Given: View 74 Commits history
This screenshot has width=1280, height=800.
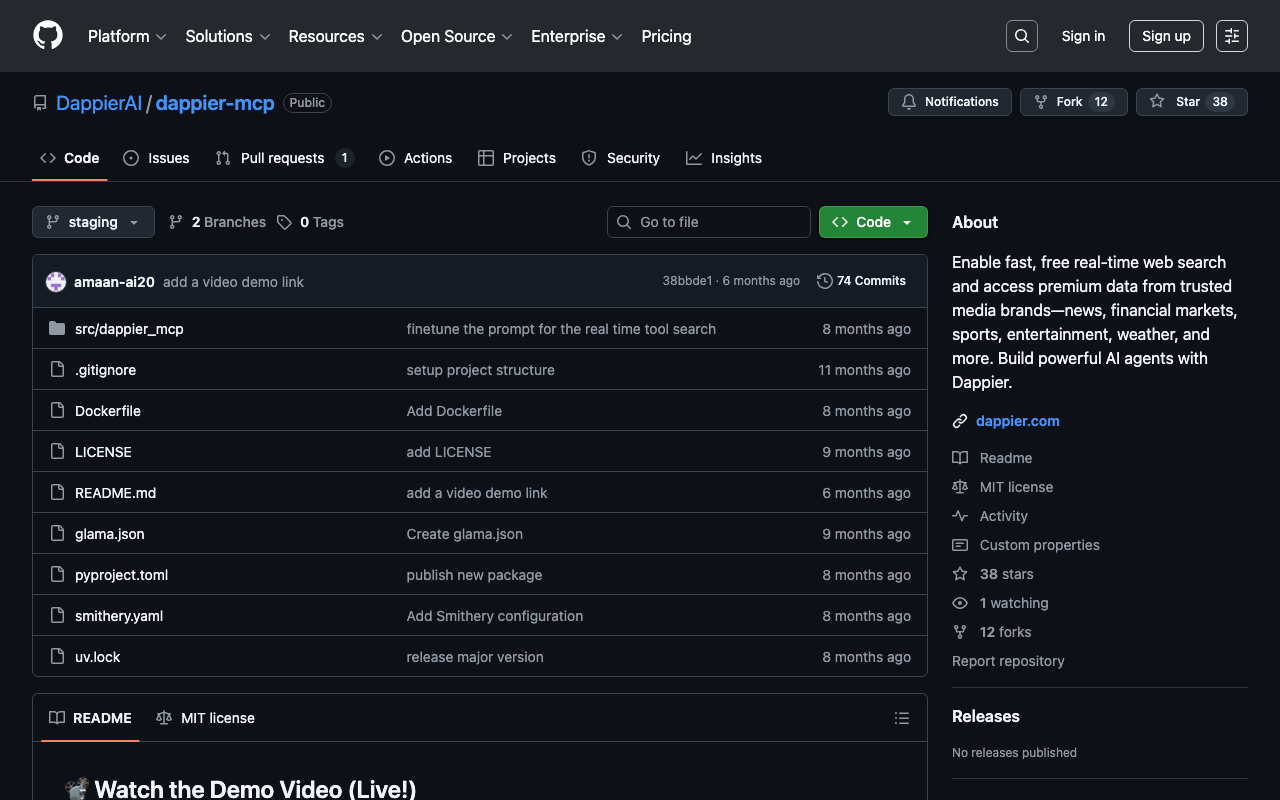Looking at the screenshot, I should (x=861, y=281).
